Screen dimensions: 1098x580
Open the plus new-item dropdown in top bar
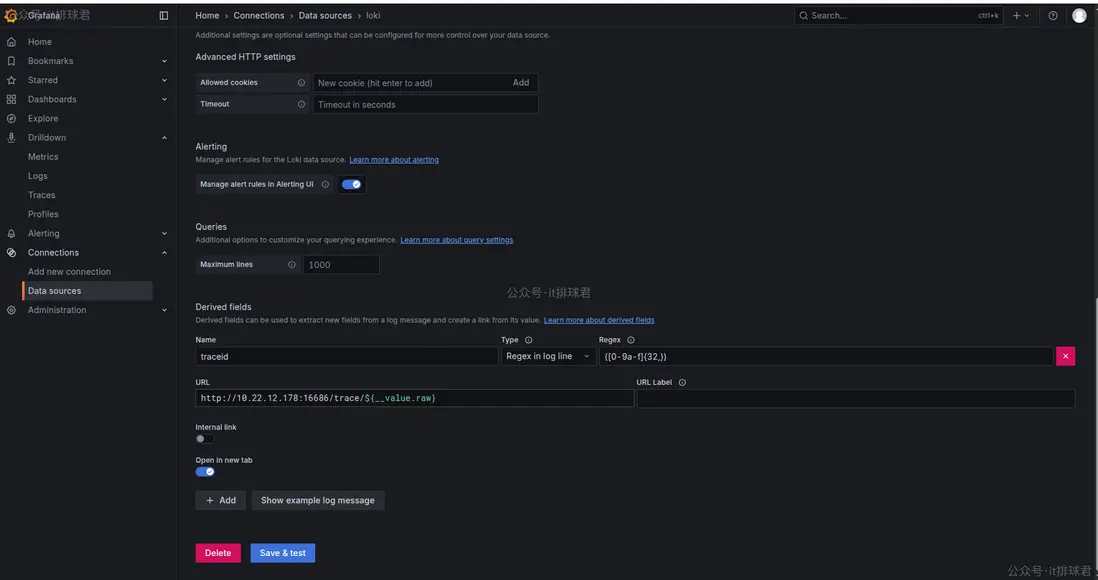pos(1021,15)
